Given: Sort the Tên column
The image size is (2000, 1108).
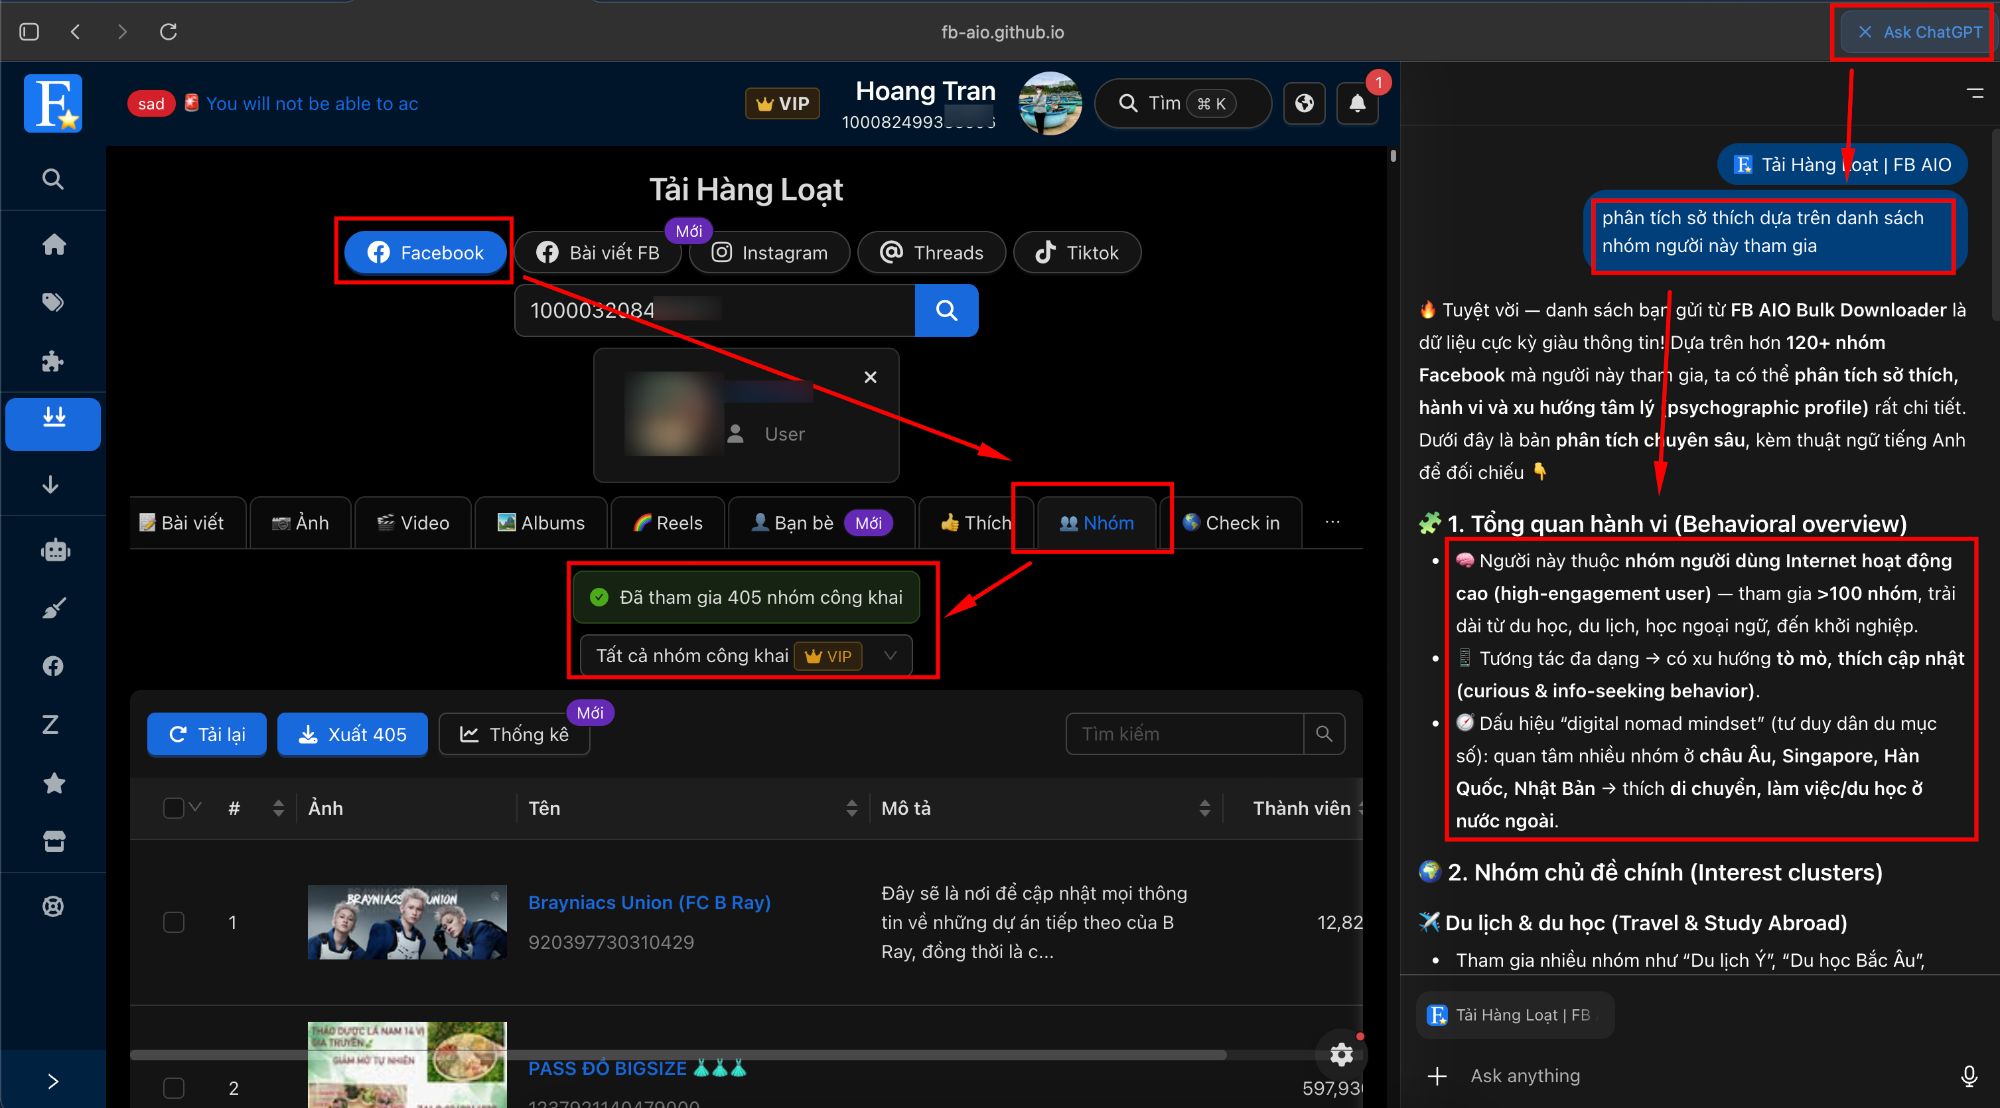Looking at the screenshot, I should pyautogui.click(x=851, y=808).
